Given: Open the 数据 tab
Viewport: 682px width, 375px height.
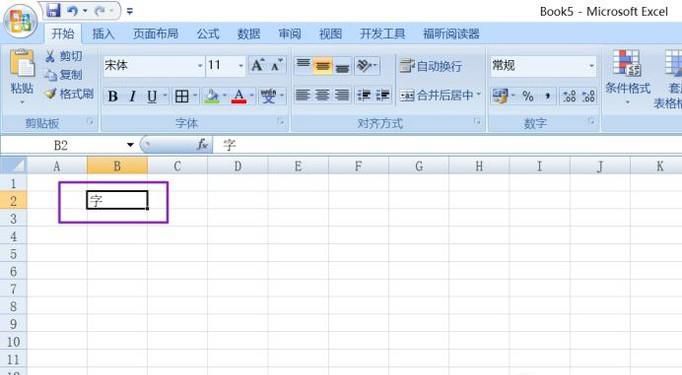Looking at the screenshot, I should pos(248,33).
